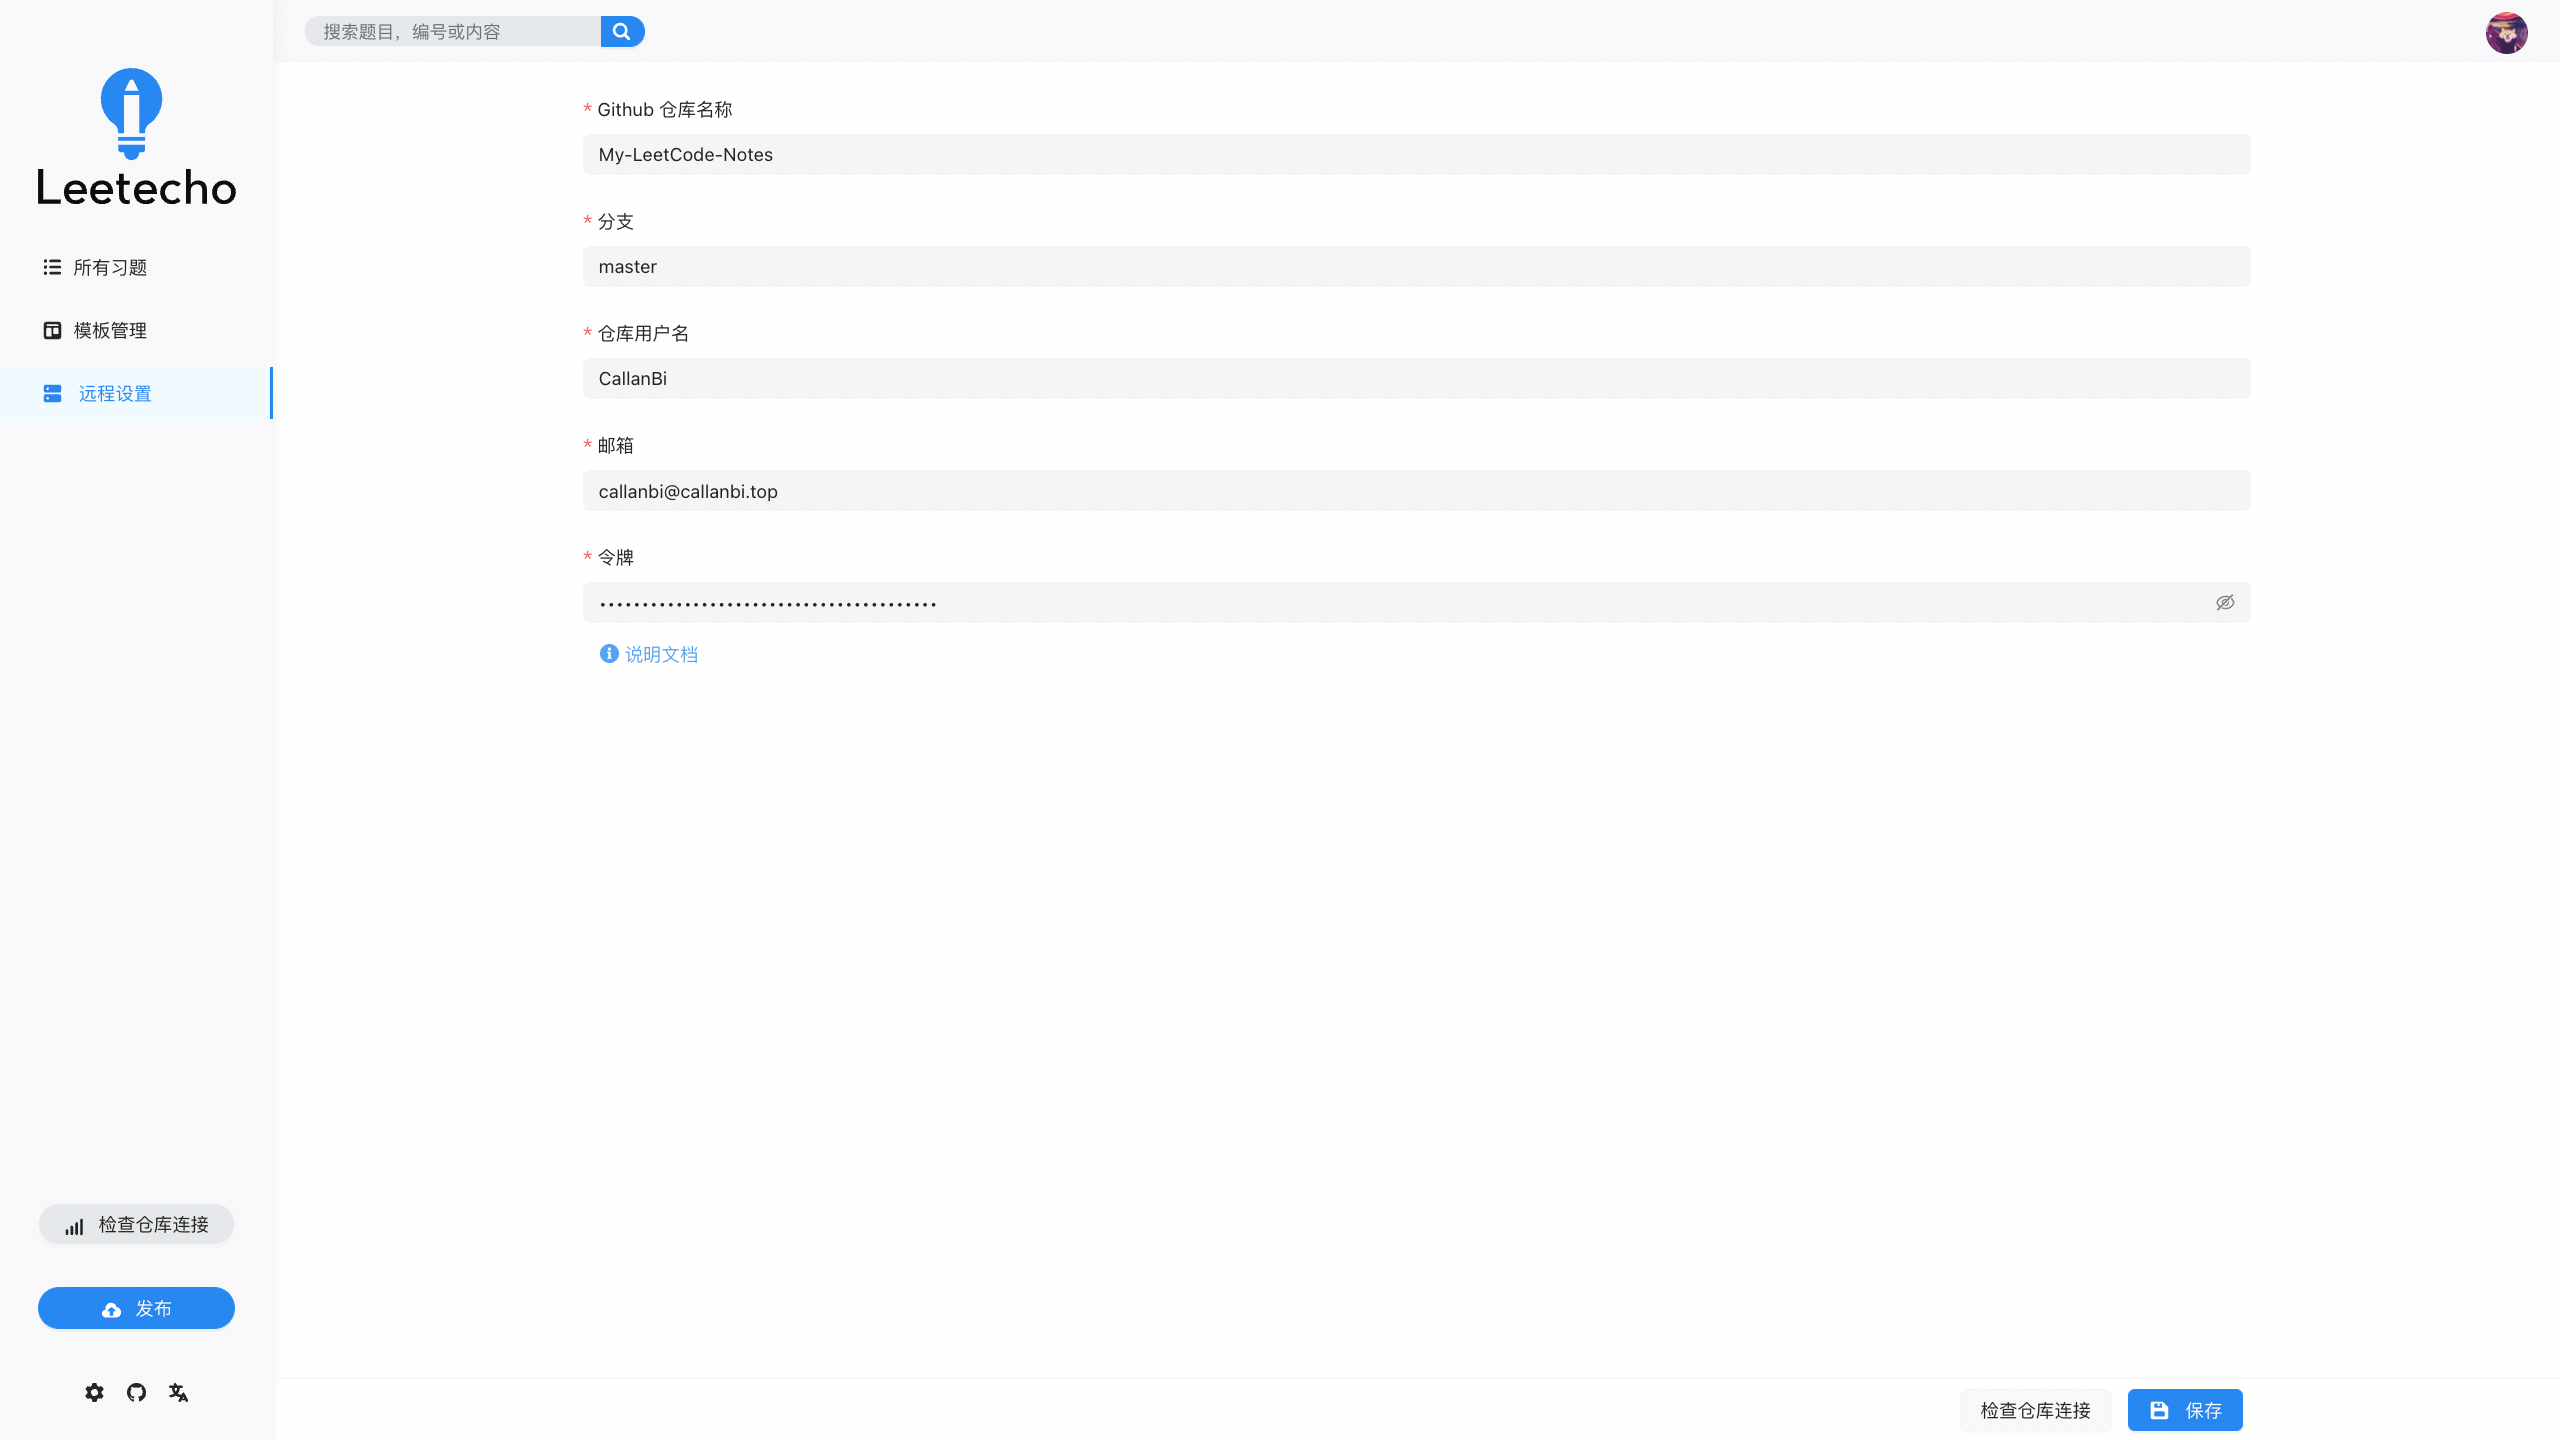Screen dimensions: 2560x1440
Task: Click the Leetecho lightbulb logo
Action: coord(131,113)
